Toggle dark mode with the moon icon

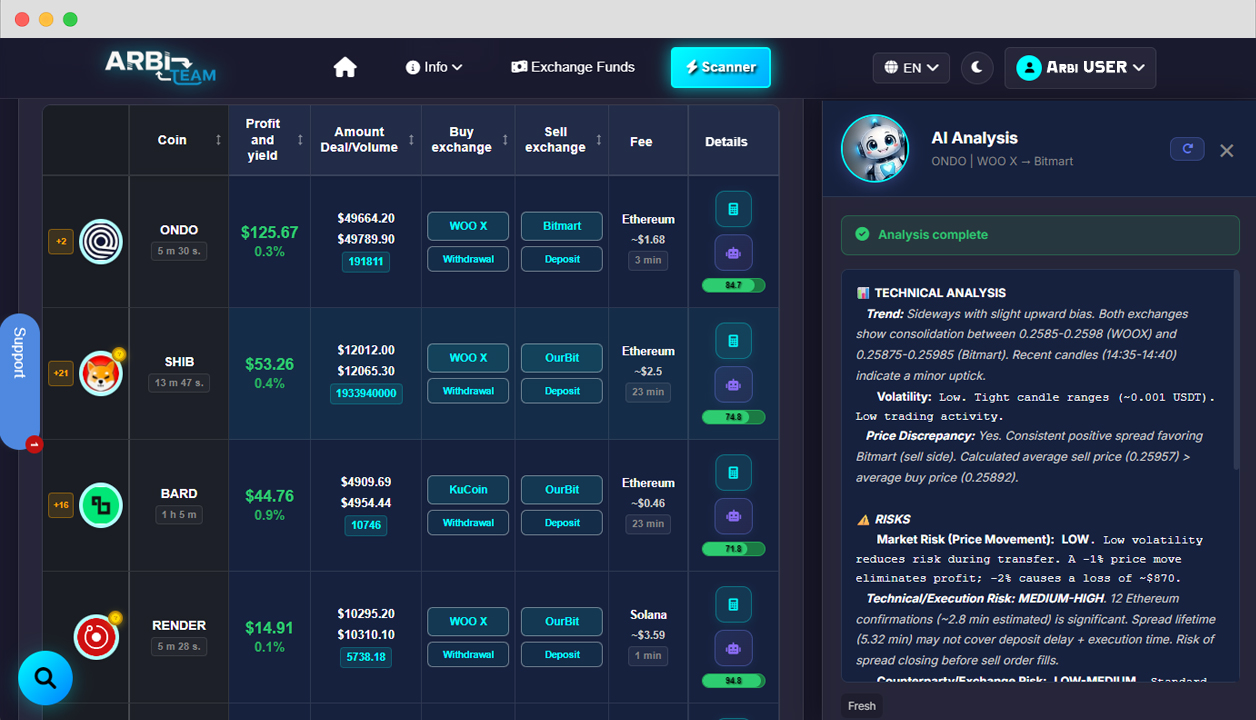tap(977, 68)
